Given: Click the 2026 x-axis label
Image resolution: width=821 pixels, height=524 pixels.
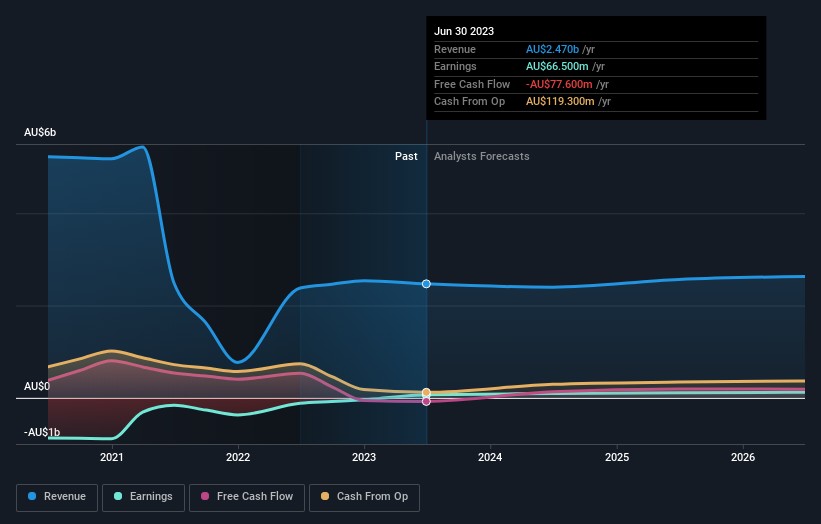Looking at the screenshot, I should 743,457.
